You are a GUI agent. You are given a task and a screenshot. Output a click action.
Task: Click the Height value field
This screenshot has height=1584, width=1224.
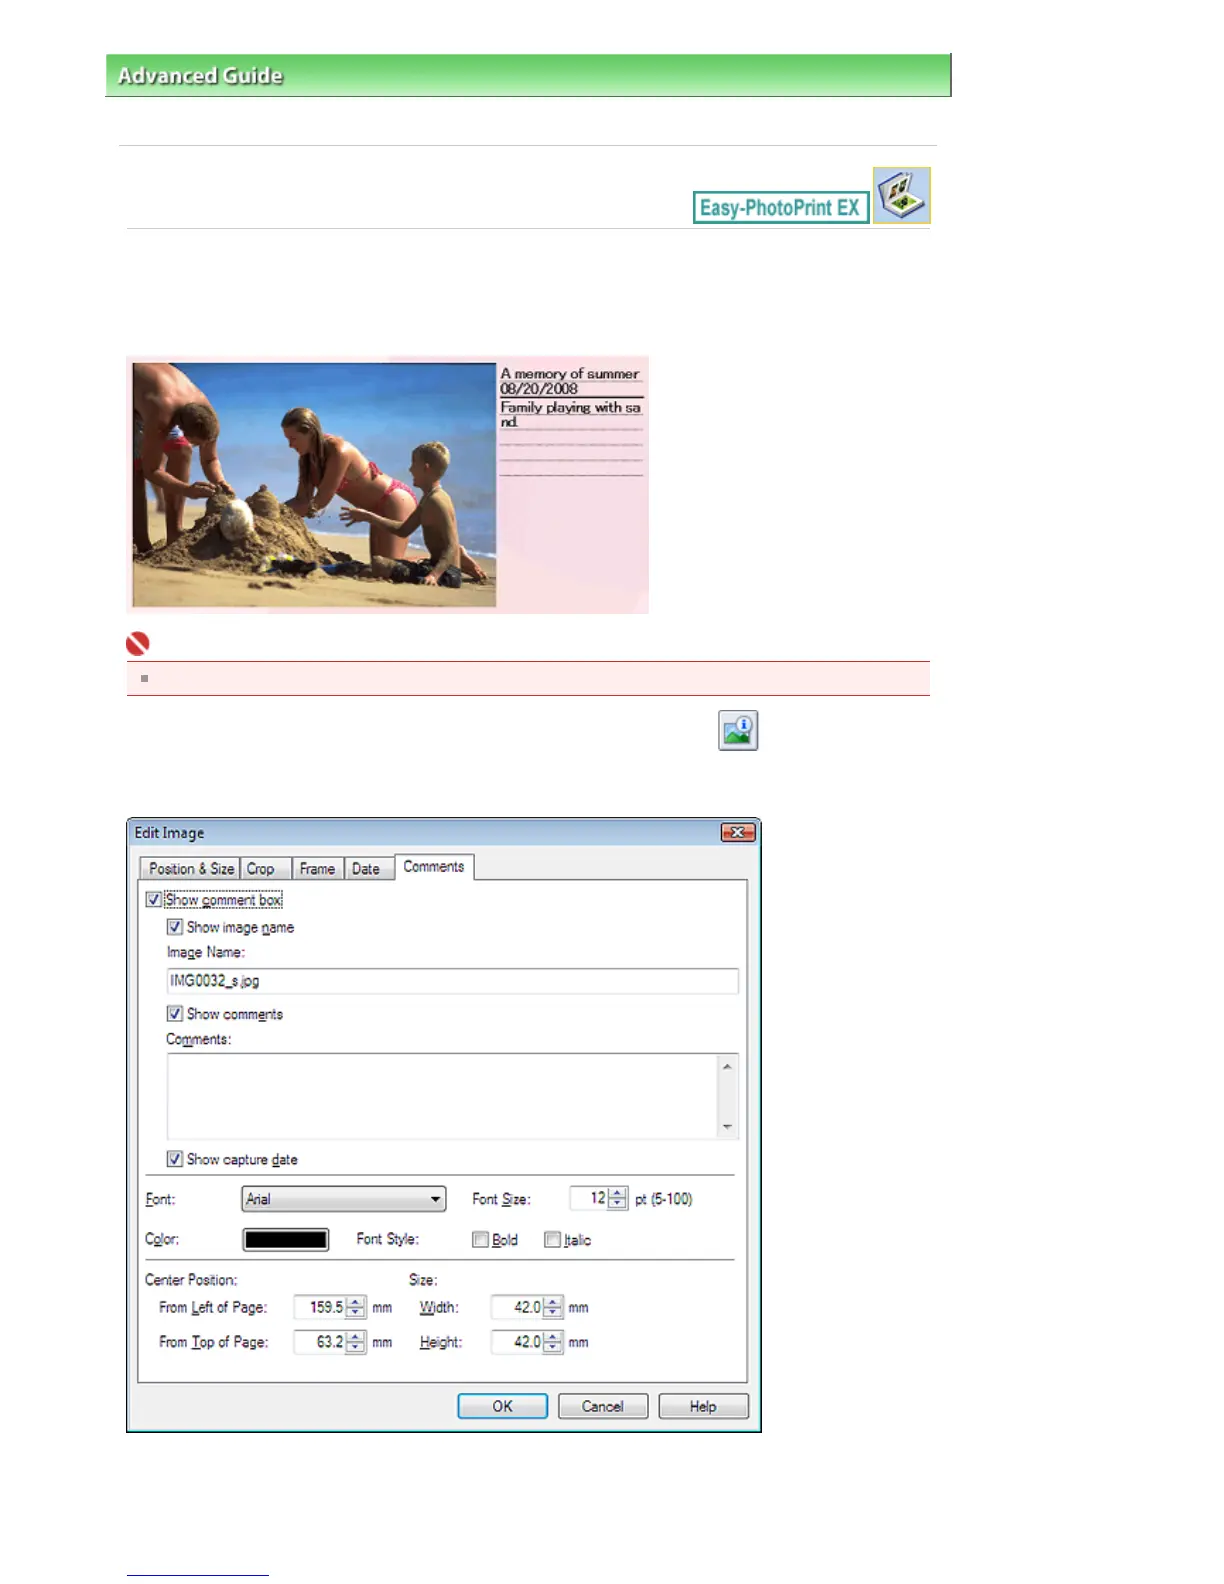[517, 1342]
